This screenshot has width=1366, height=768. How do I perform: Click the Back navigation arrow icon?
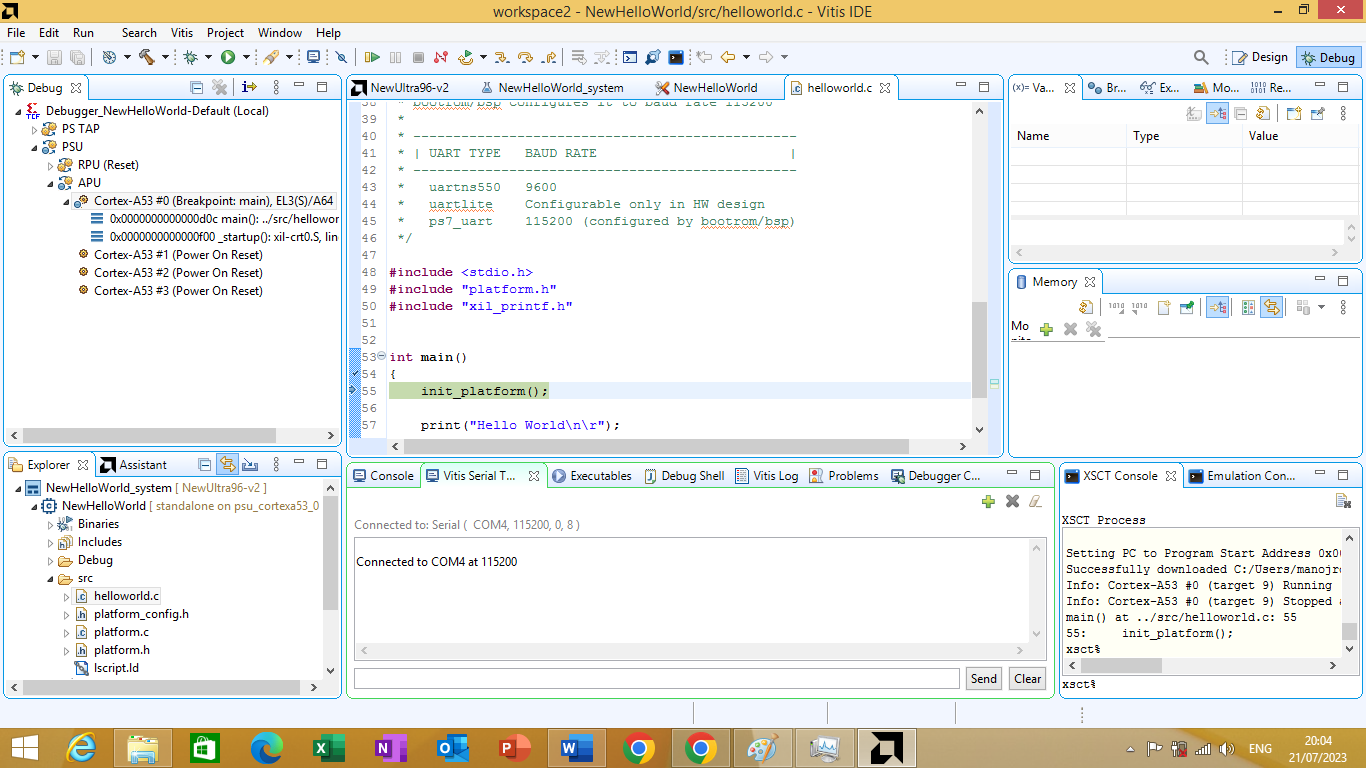tap(728, 57)
